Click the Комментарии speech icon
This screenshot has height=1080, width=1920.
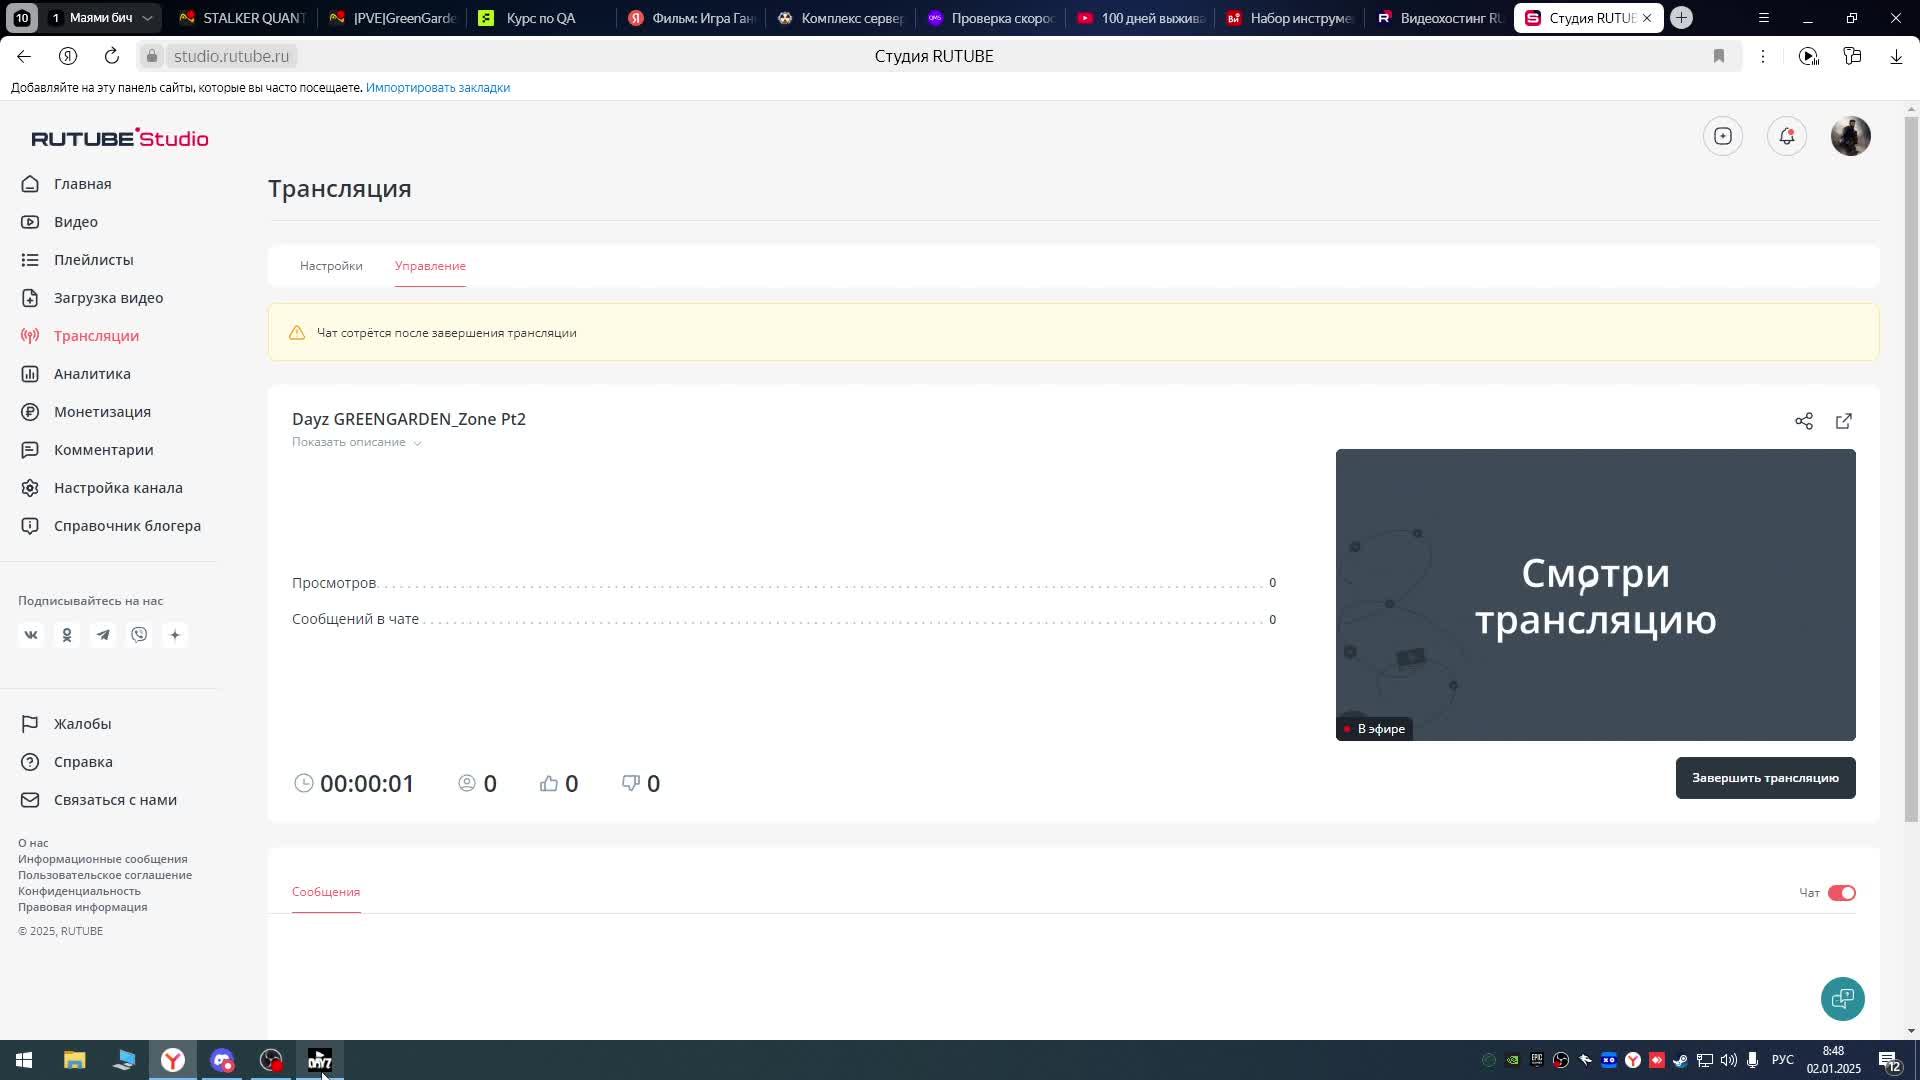[30, 450]
